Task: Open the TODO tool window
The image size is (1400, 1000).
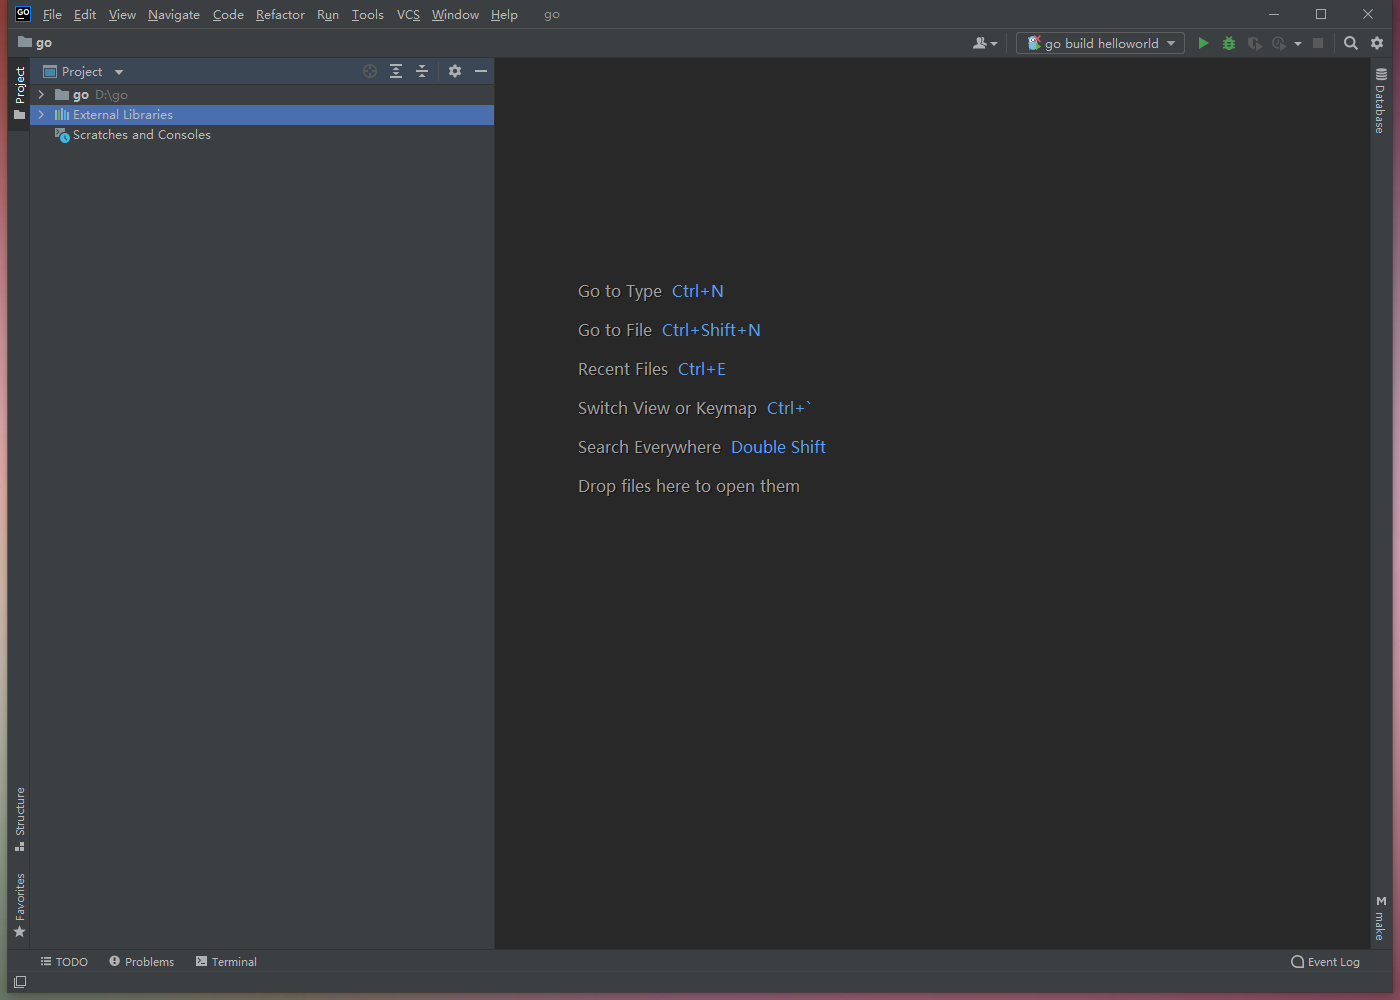Action: 64,962
